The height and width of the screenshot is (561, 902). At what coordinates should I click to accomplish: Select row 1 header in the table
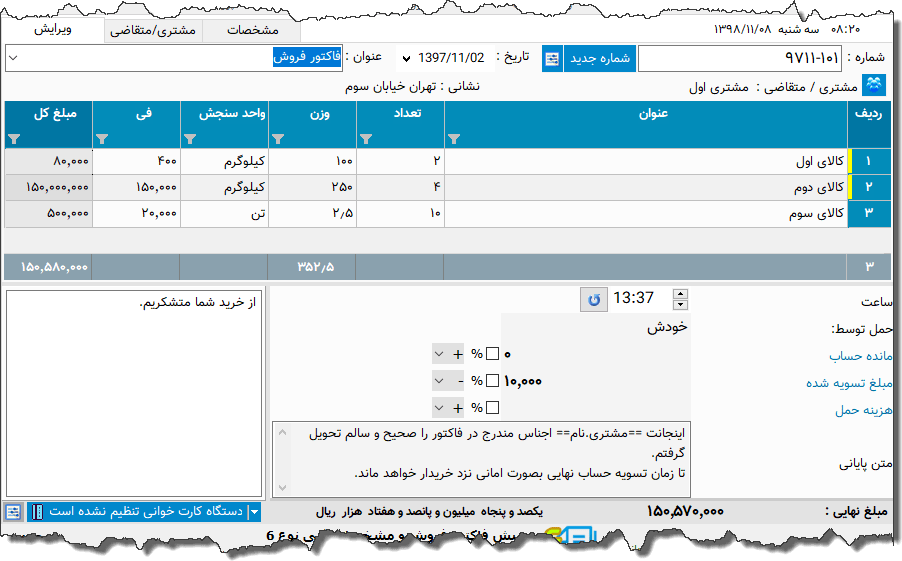(x=869, y=162)
